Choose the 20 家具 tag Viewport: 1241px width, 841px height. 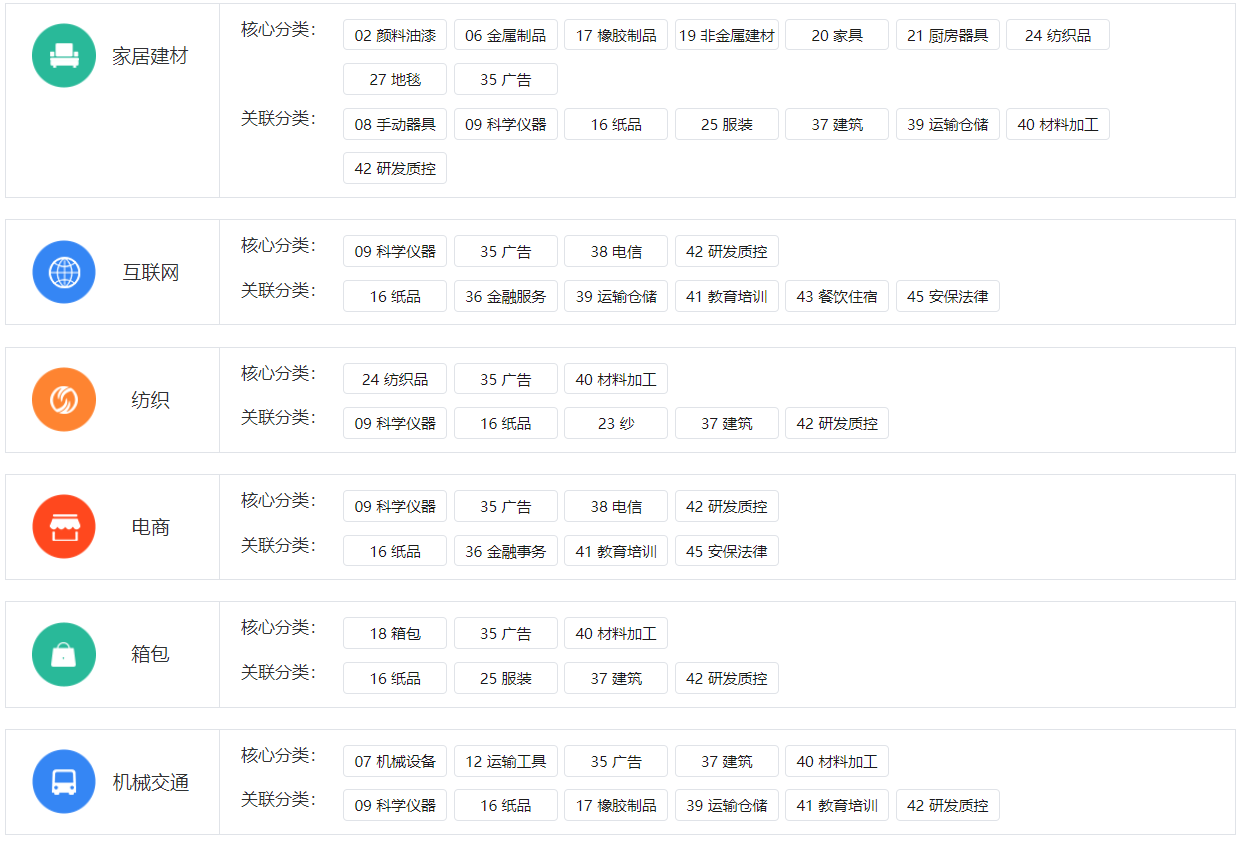coord(837,35)
